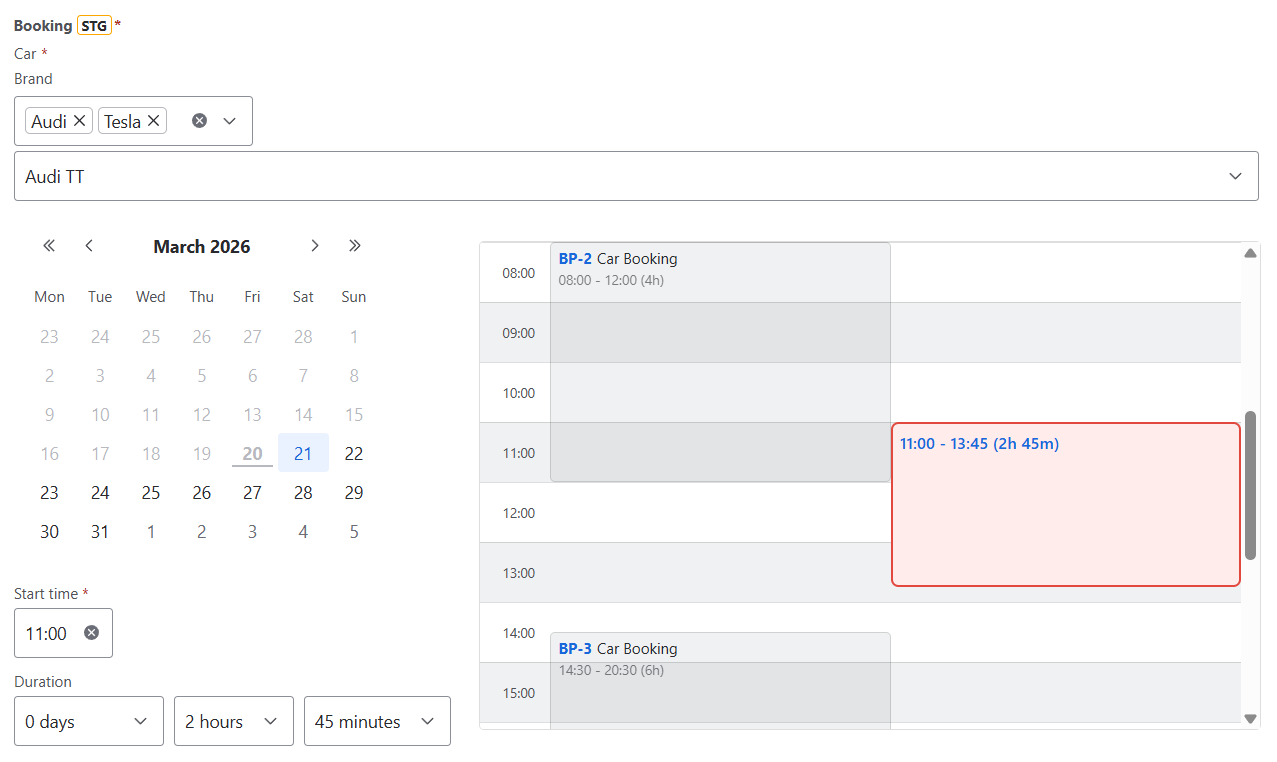Viewport: 1277px width, 762px height.
Task: Open the Audi TT car dropdown
Action: 636,176
